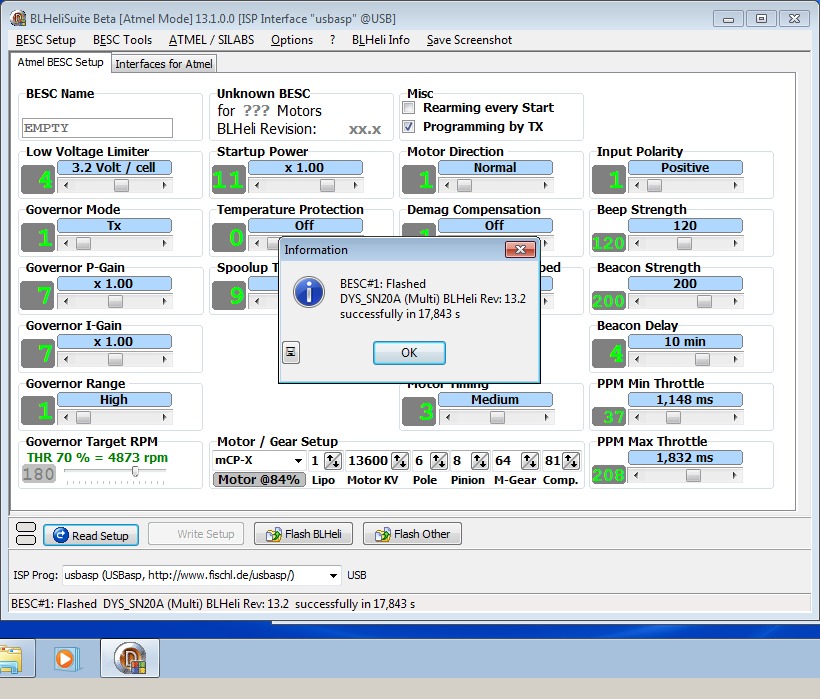Click the double rounded-rectangle icon beside Read Setup
This screenshot has width=820, height=699.
pos(26,534)
